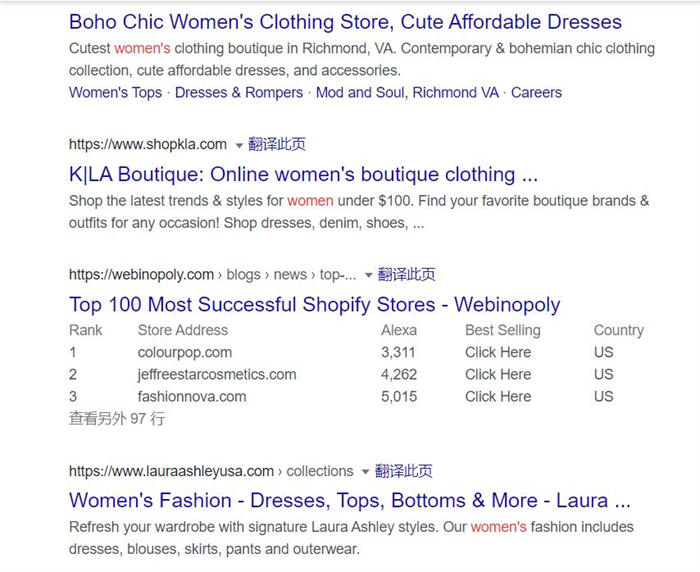Translate the shopkla.com result page
Image resolution: width=700 pixels, height=572 pixels.
point(277,144)
